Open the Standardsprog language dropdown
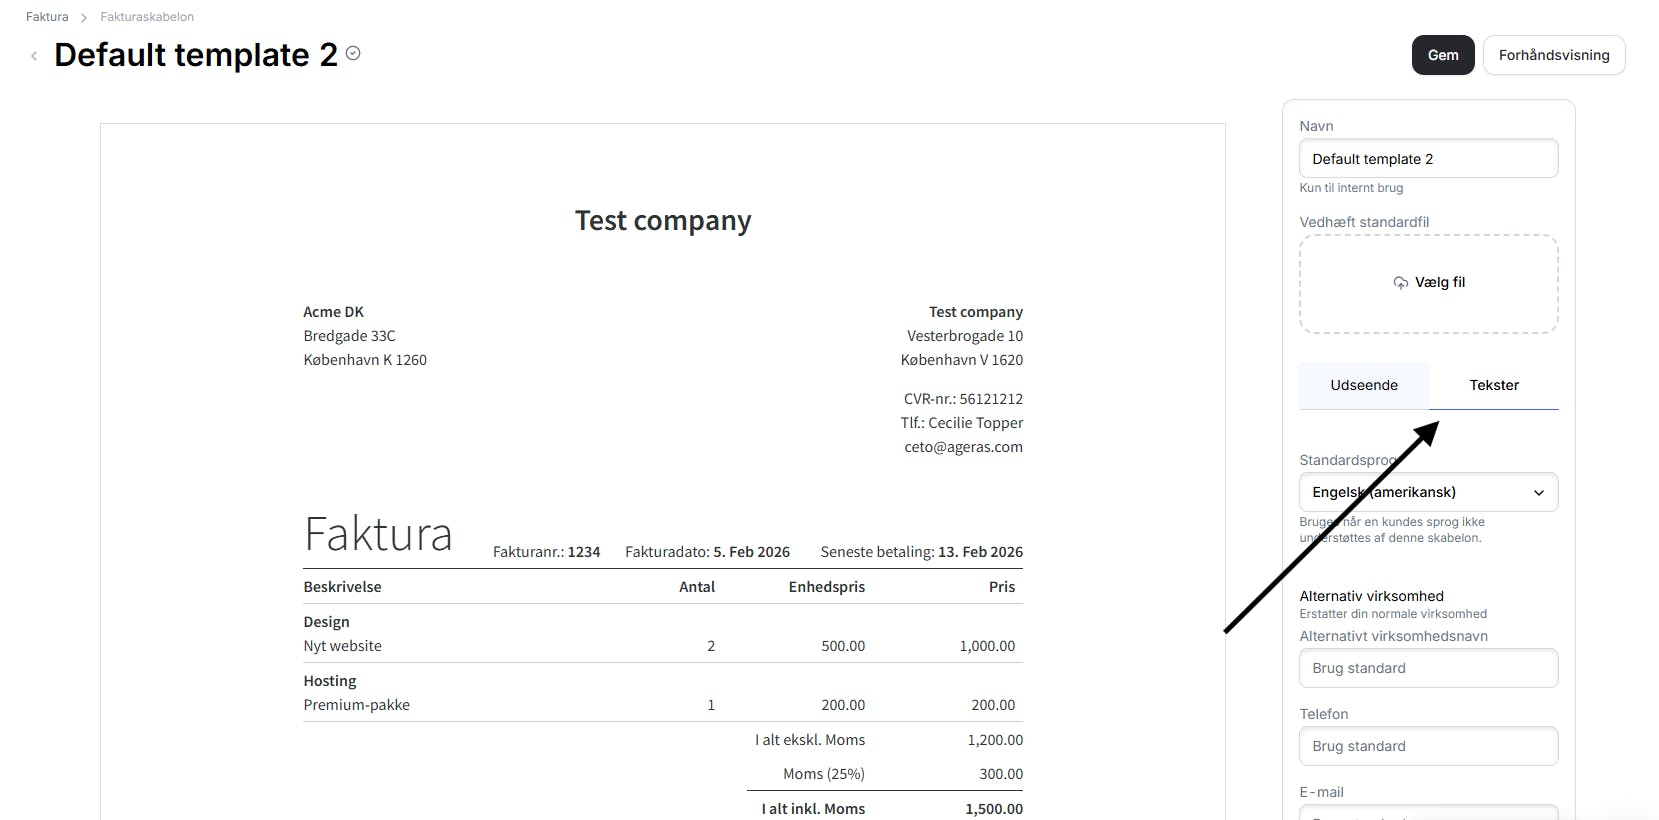The width and height of the screenshot is (1659, 820). tap(1428, 492)
